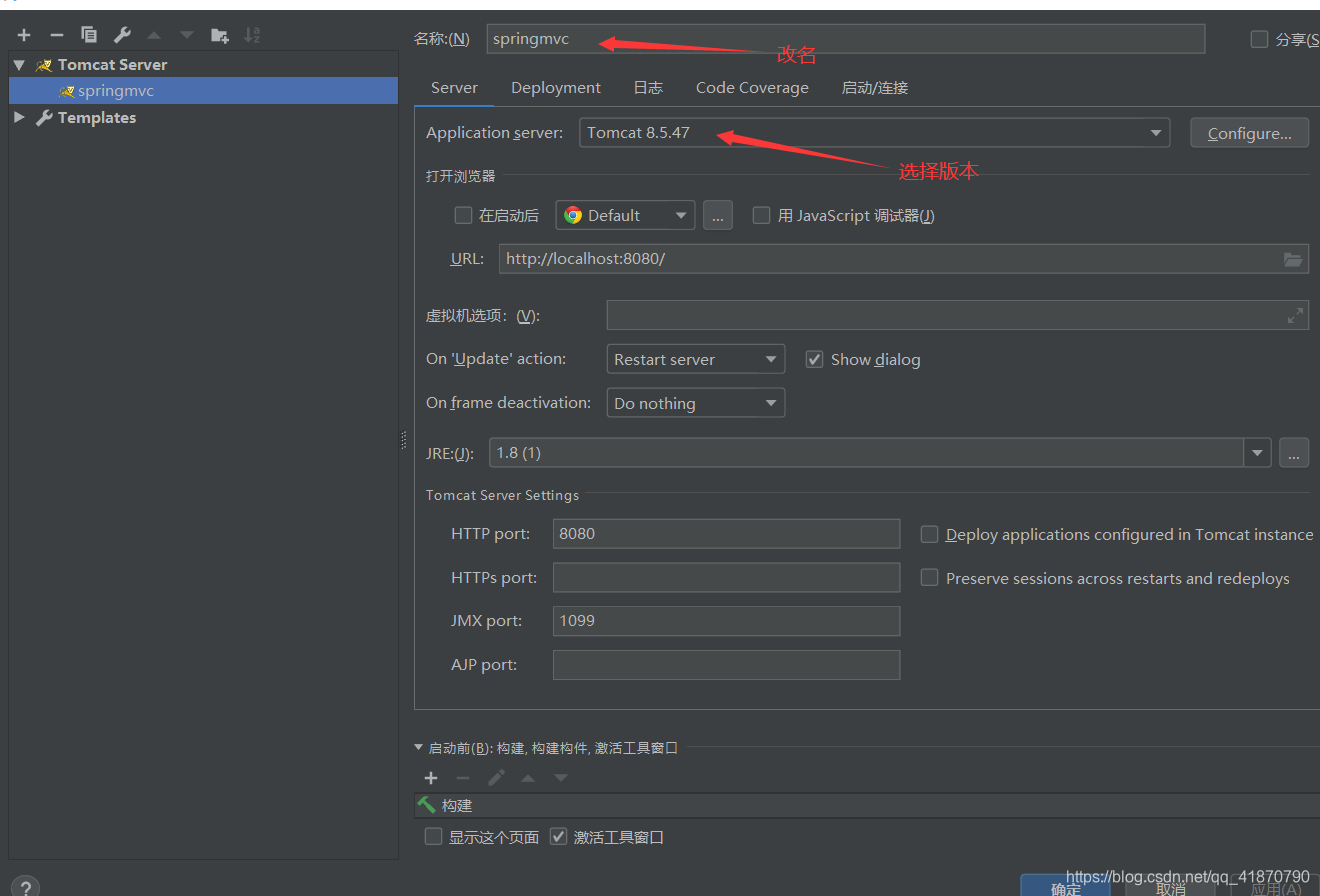Select springmvc configuration in tree
The image size is (1320, 896).
coord(203,91)
